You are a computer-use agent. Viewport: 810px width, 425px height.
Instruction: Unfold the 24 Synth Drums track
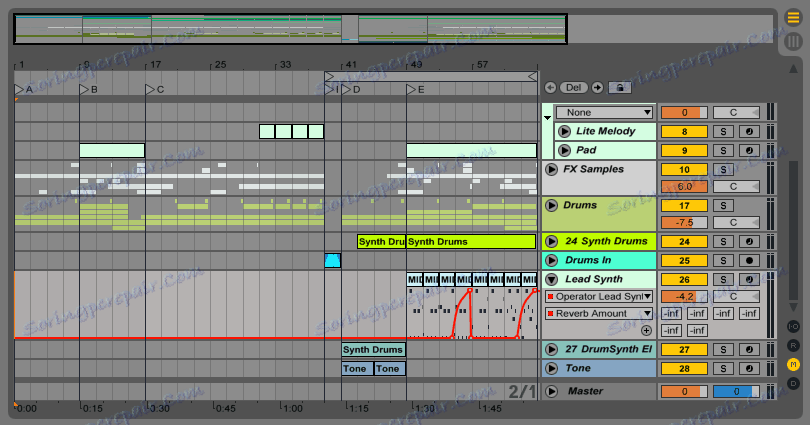(x=551, y=241)
